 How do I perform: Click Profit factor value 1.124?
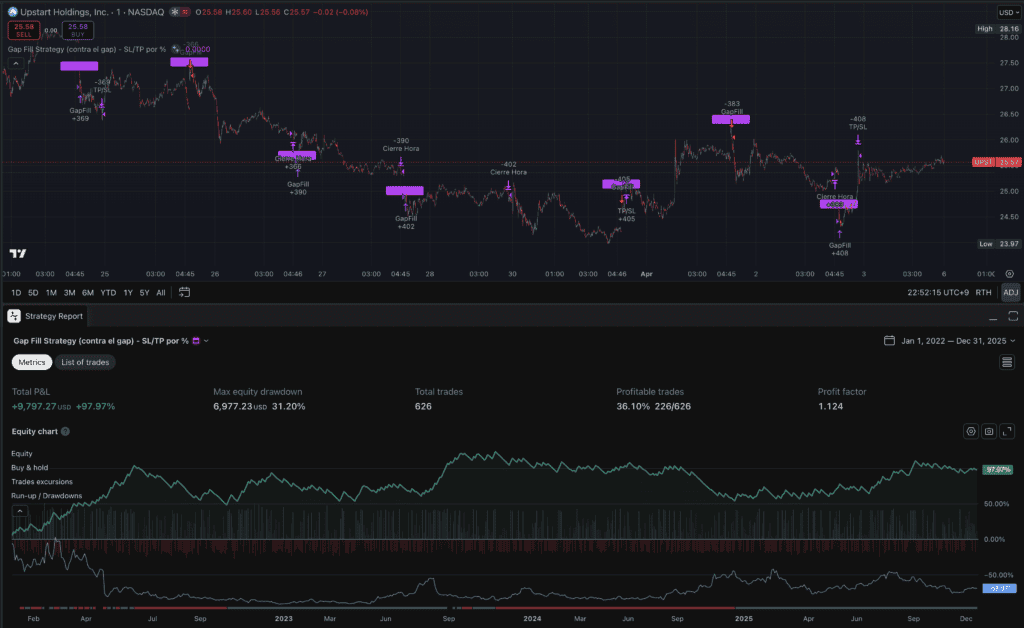point(830,406)
